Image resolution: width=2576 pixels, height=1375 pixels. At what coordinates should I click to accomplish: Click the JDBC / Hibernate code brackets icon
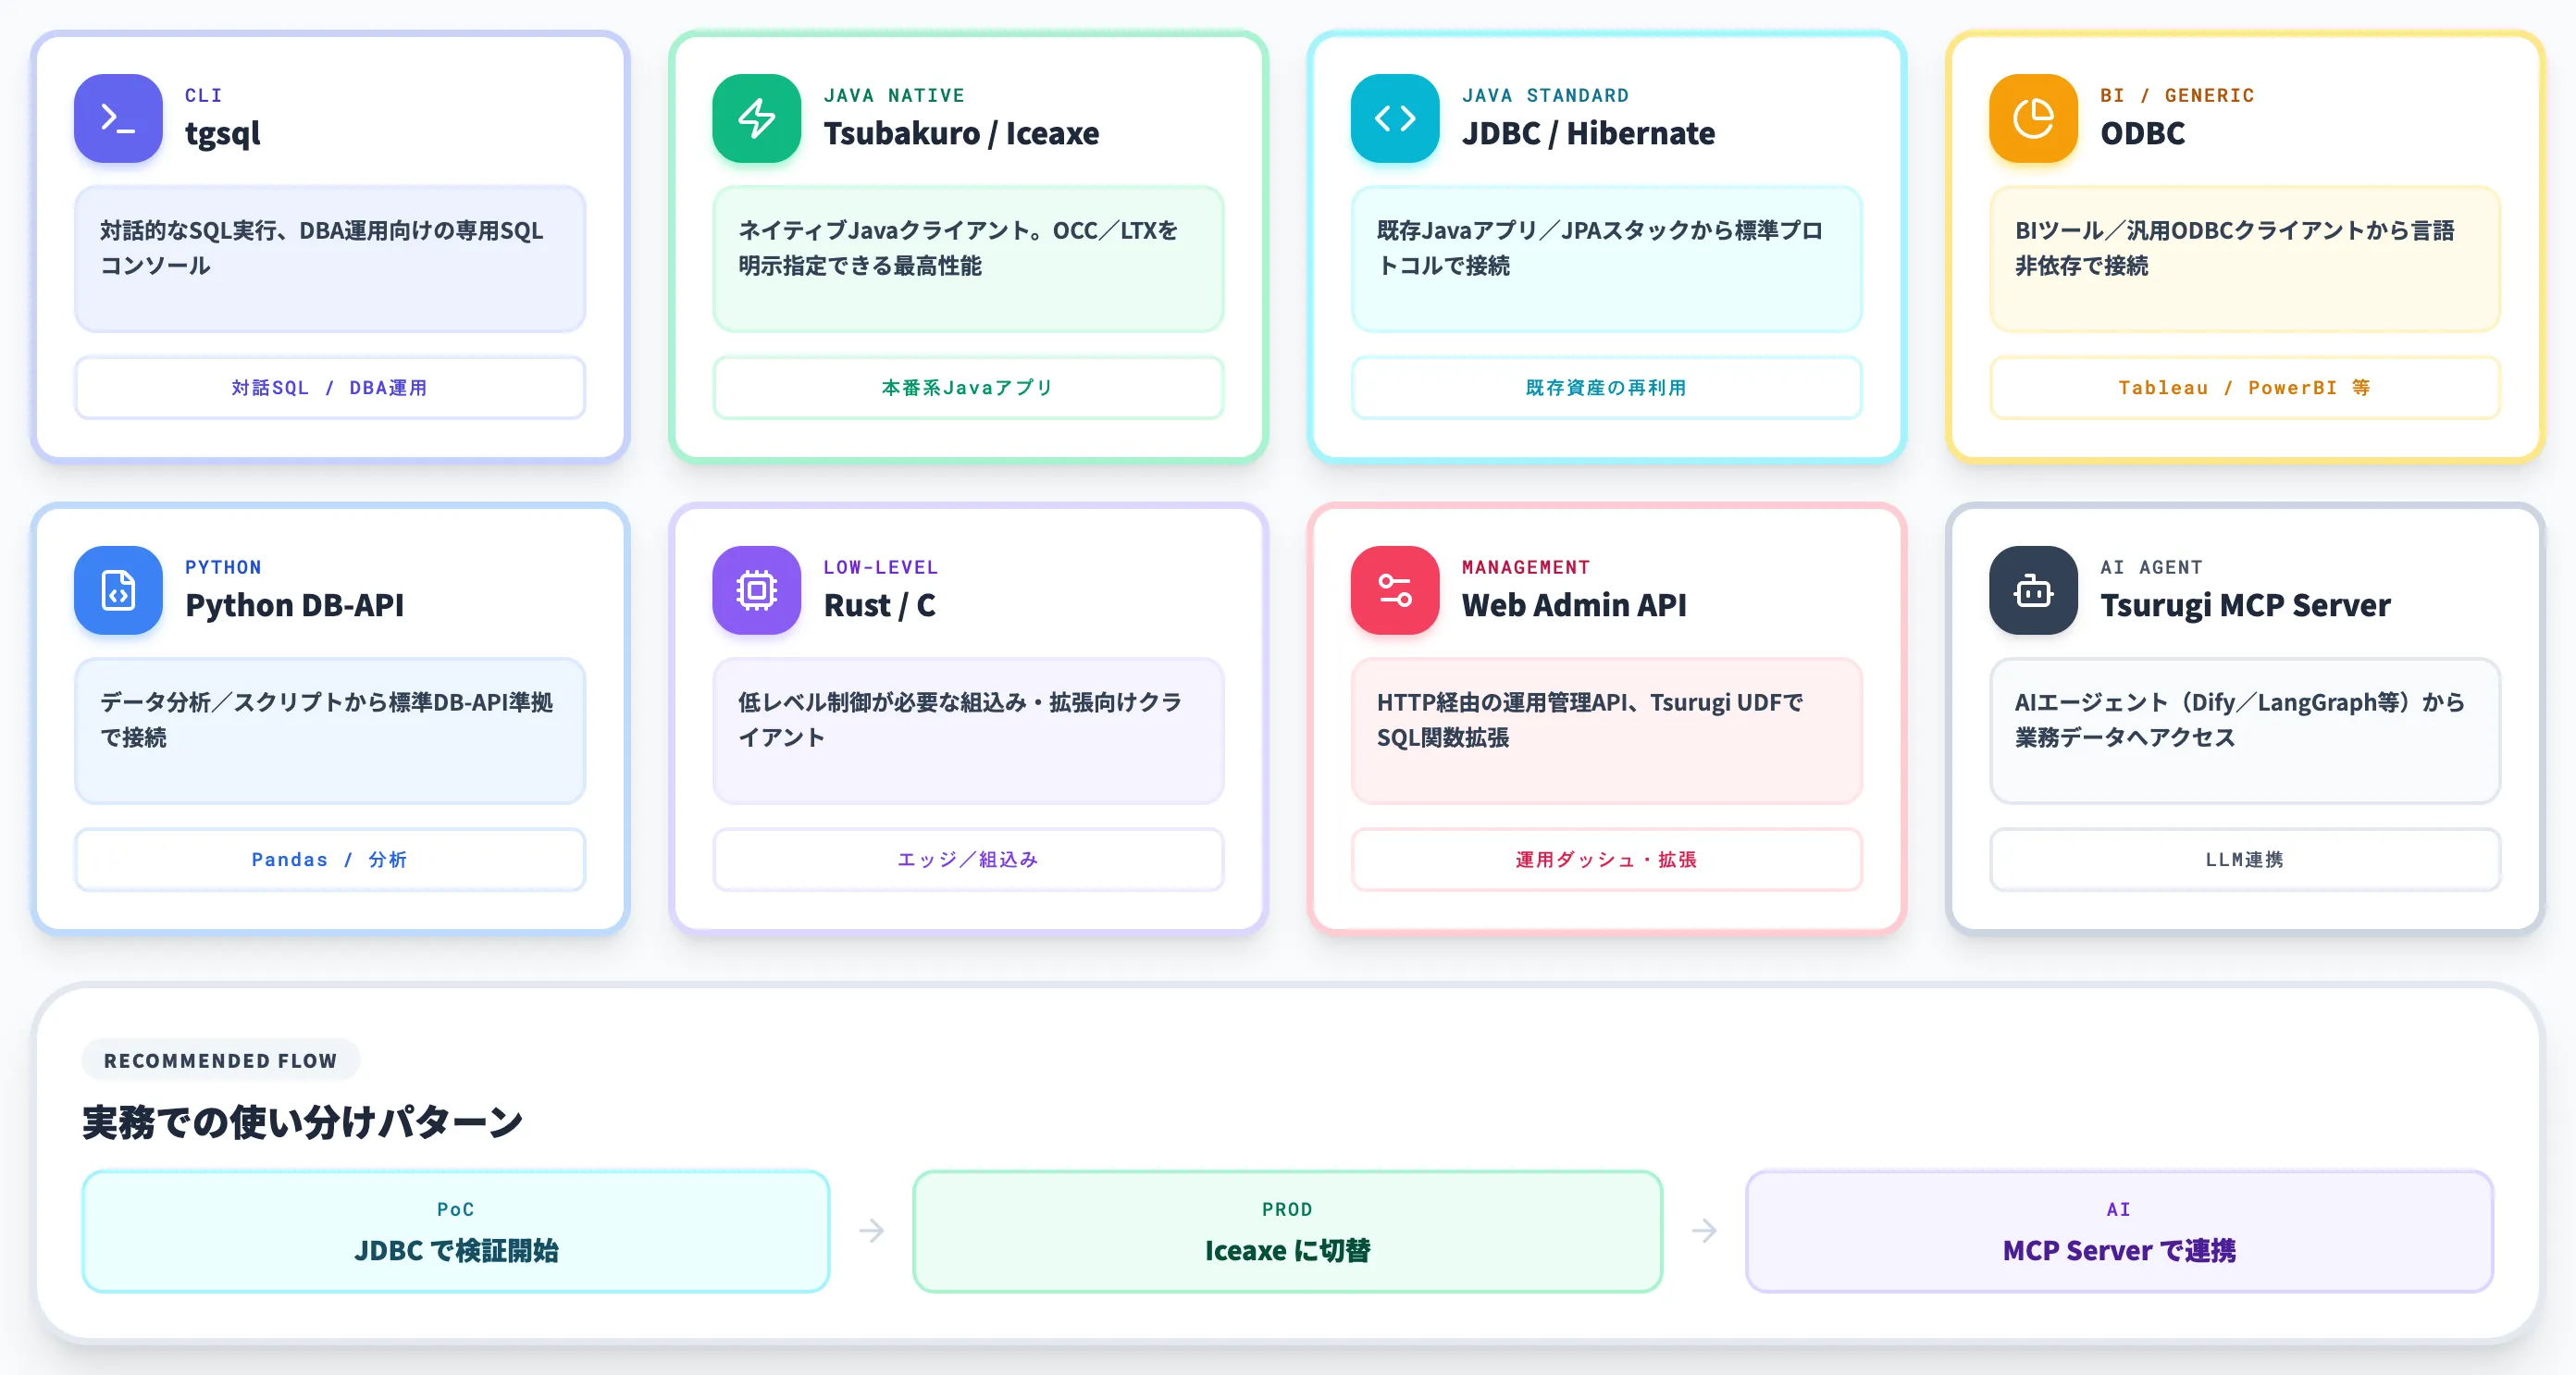coord(1394,118)
